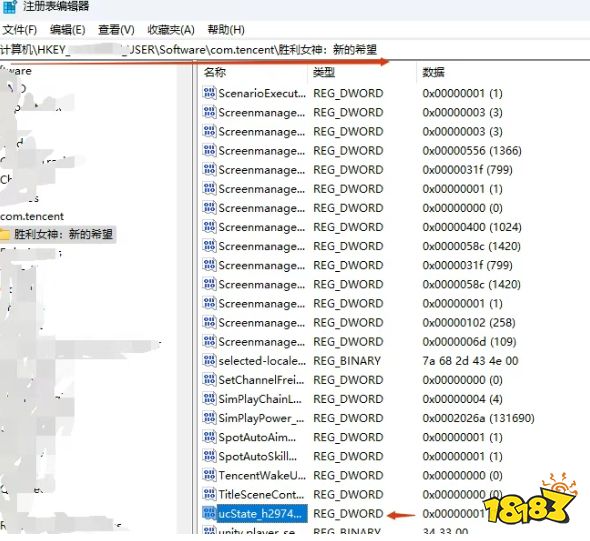
Task: Click the TitleSceneCont... value icon
Action: pyautogui.click(x=209, y=494)
